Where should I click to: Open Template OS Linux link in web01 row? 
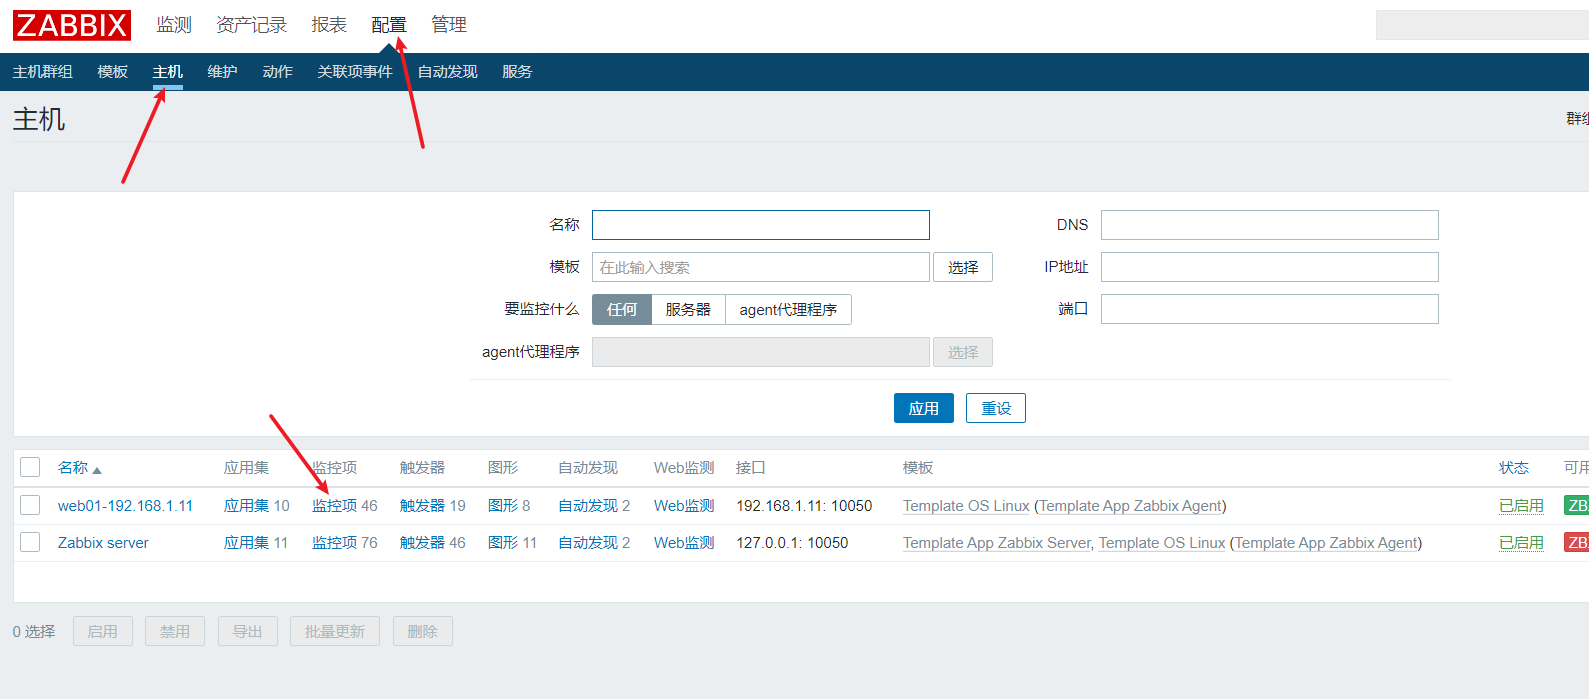click(966, 506)
